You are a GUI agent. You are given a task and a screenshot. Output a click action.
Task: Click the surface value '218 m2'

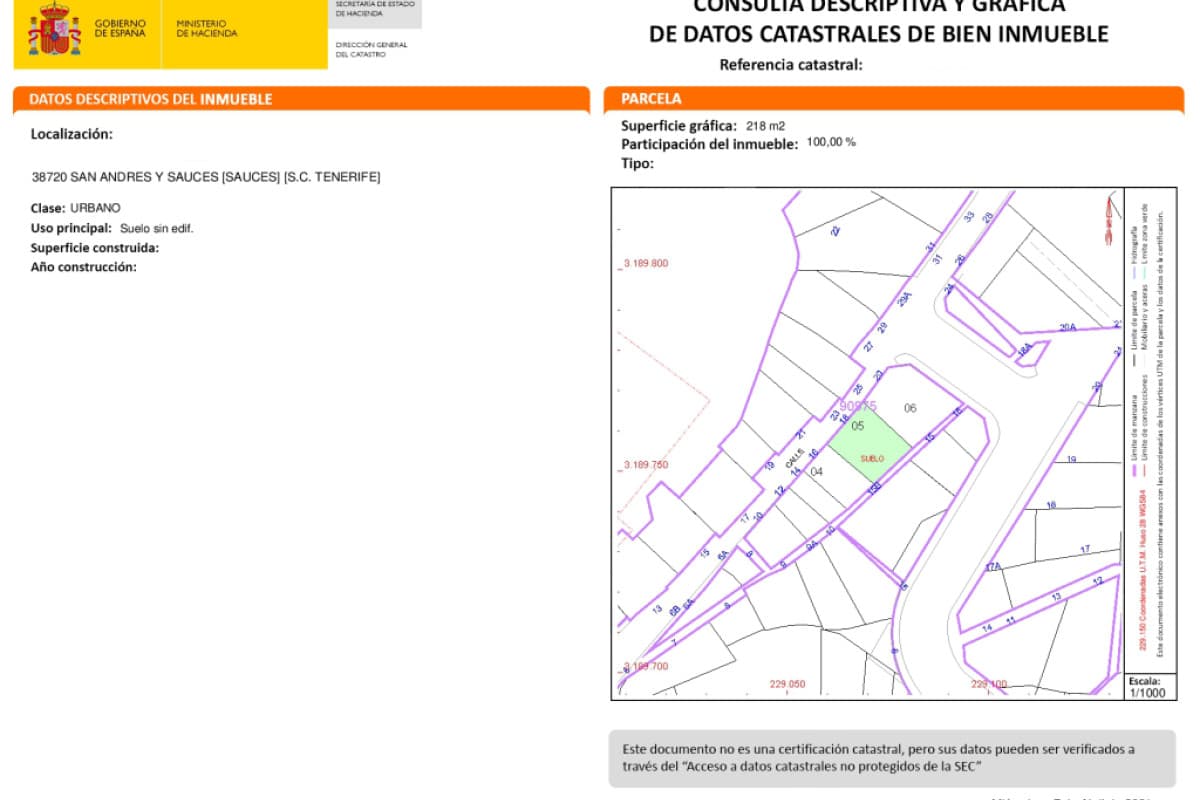click(766, 126)
